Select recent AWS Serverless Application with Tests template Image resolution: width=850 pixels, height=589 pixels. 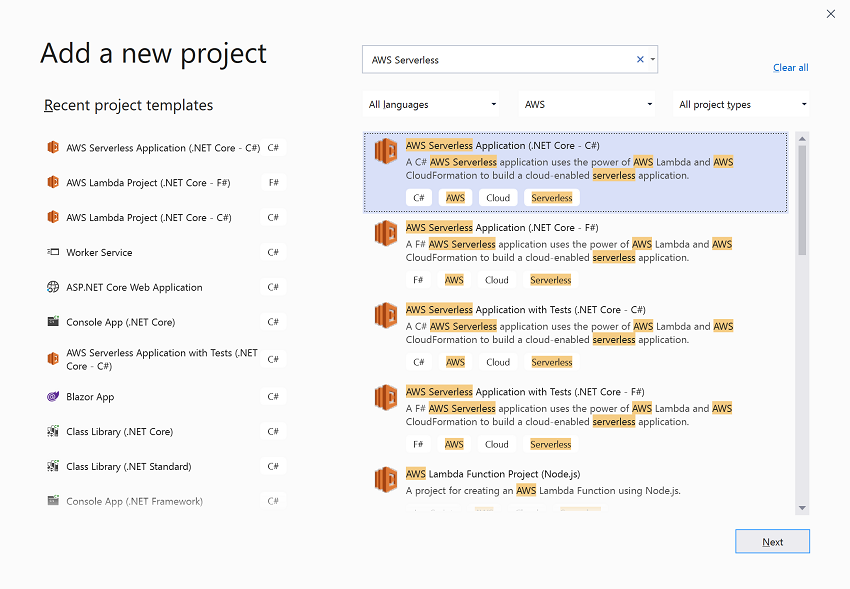[x=165, y=359]
